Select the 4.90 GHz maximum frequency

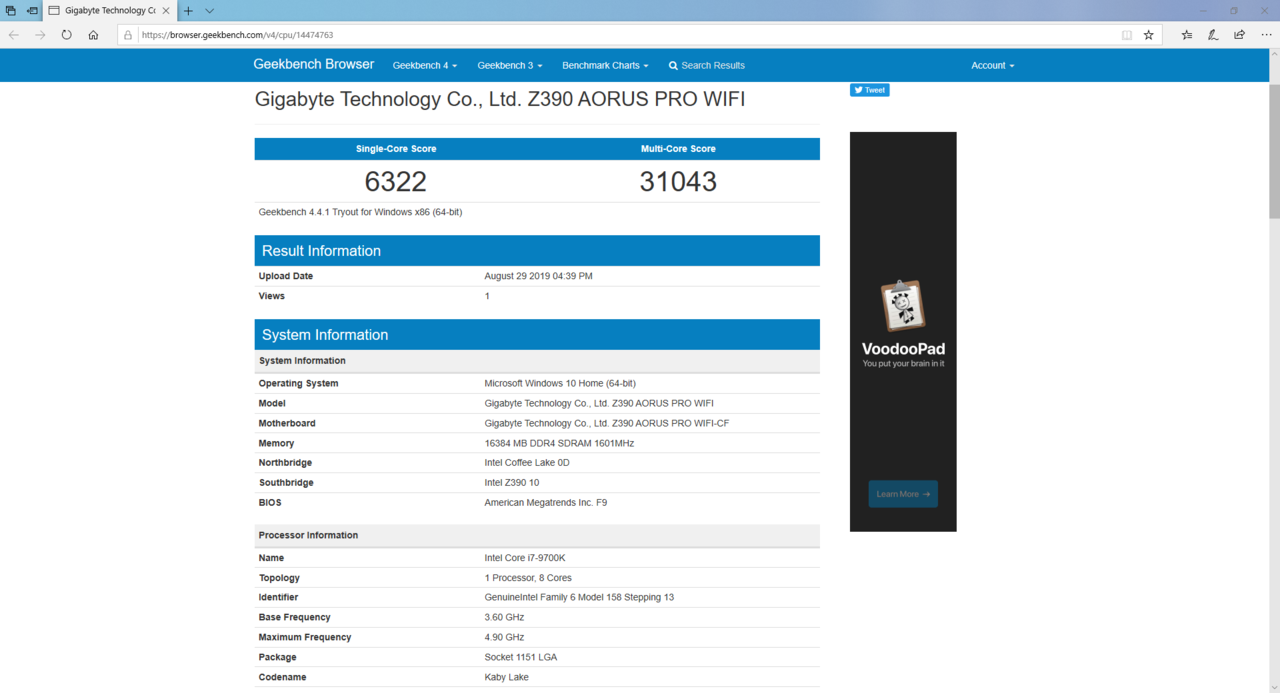point(505,637)
